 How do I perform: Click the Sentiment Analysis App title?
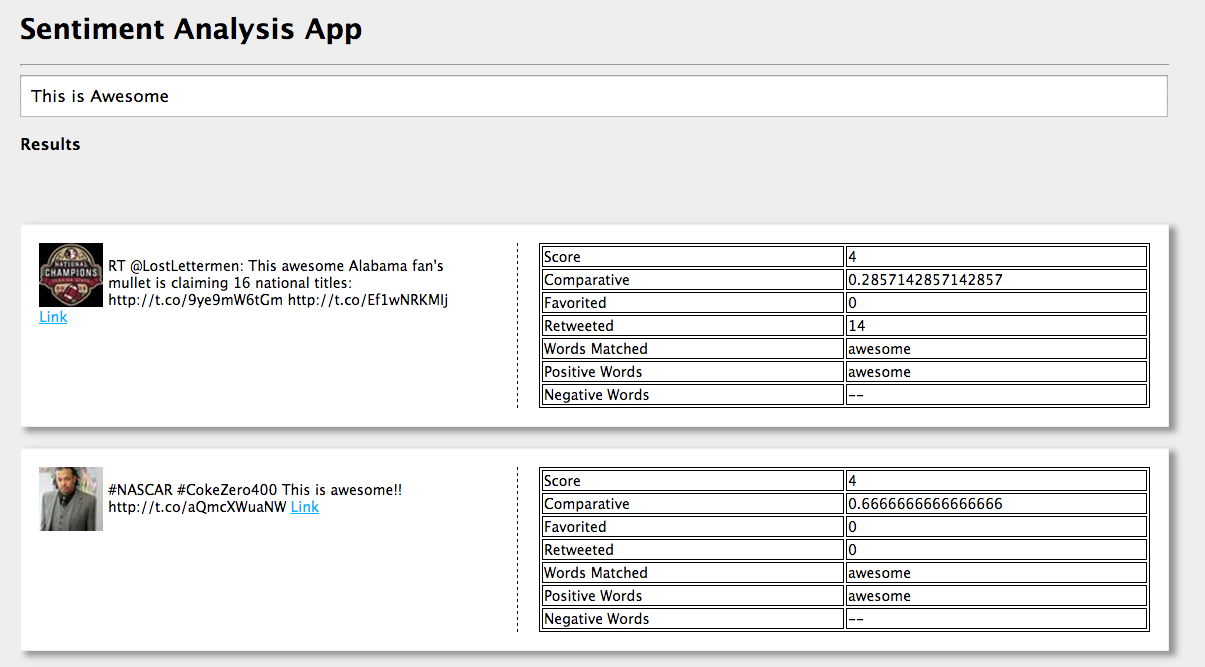click(190, 29)
